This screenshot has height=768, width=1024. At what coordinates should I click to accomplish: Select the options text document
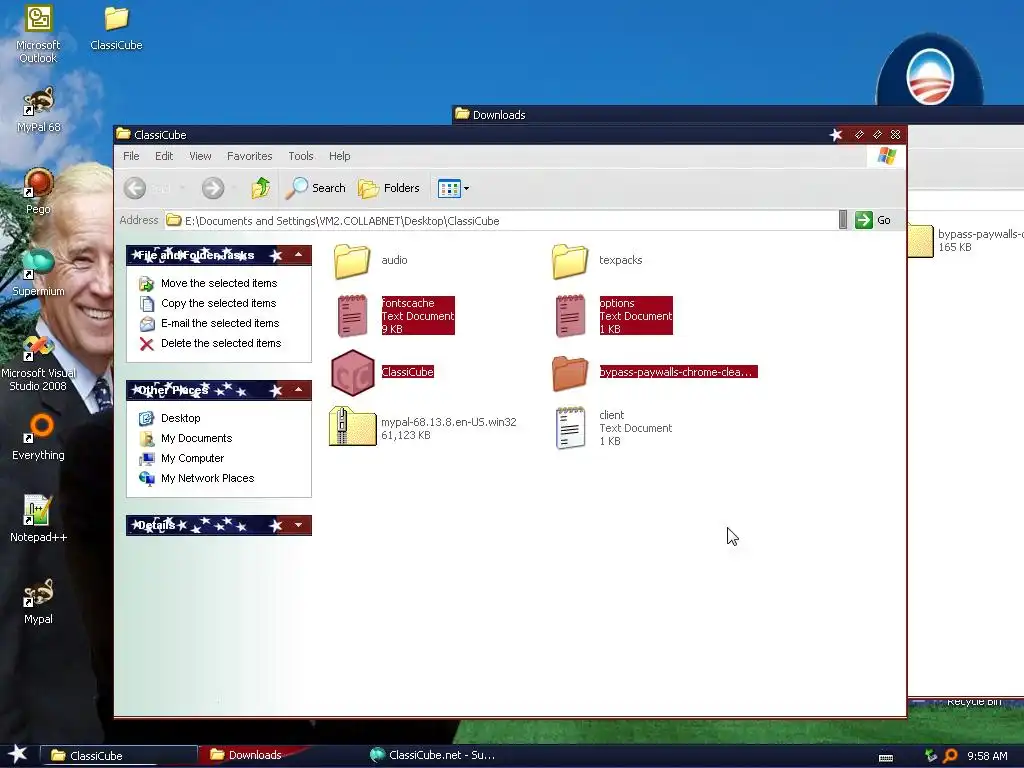click(613, 316)
